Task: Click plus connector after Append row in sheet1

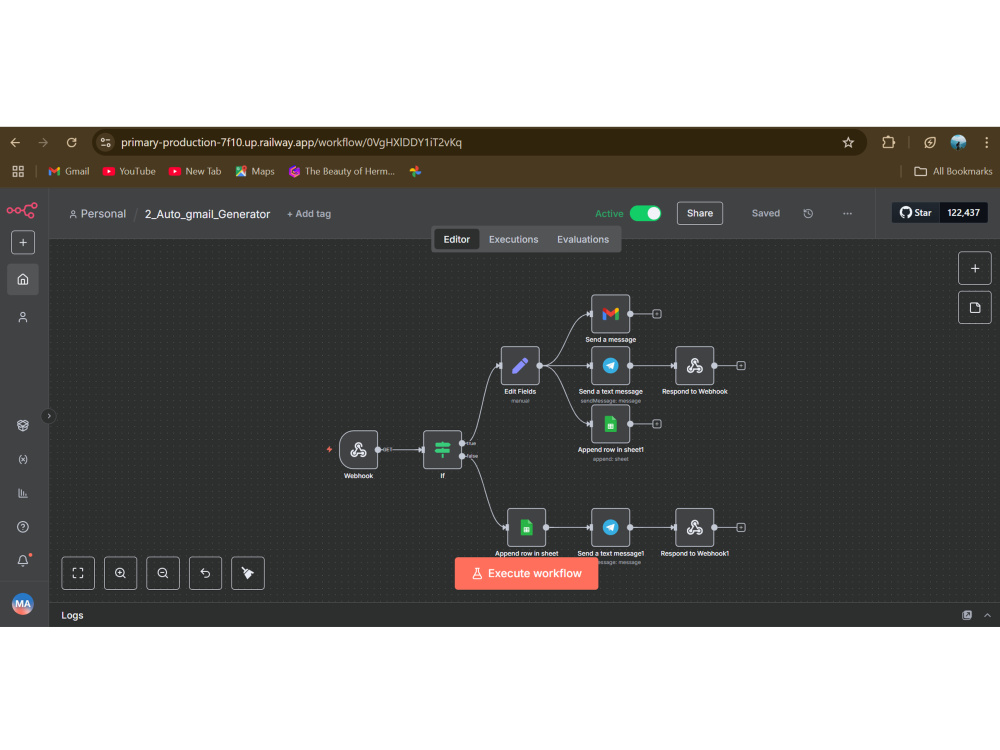Action: tap(657, 423)
